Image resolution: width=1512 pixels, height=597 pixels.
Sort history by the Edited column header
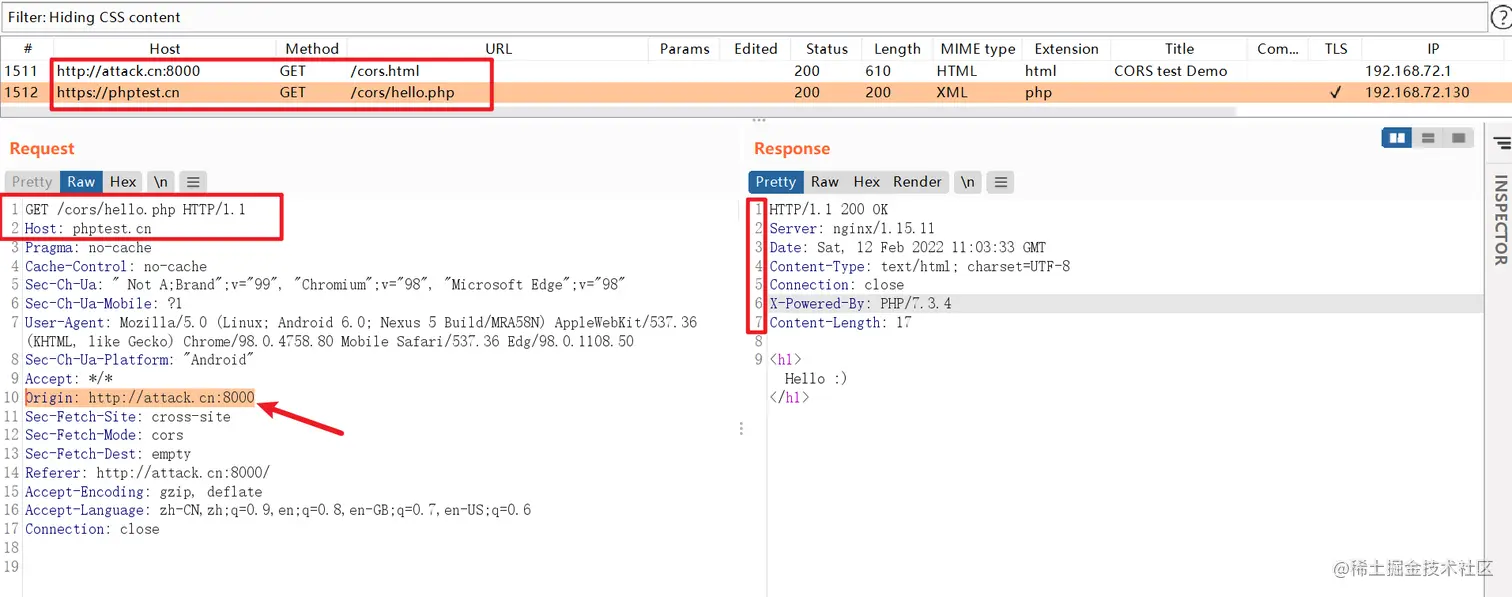(756, 48)
